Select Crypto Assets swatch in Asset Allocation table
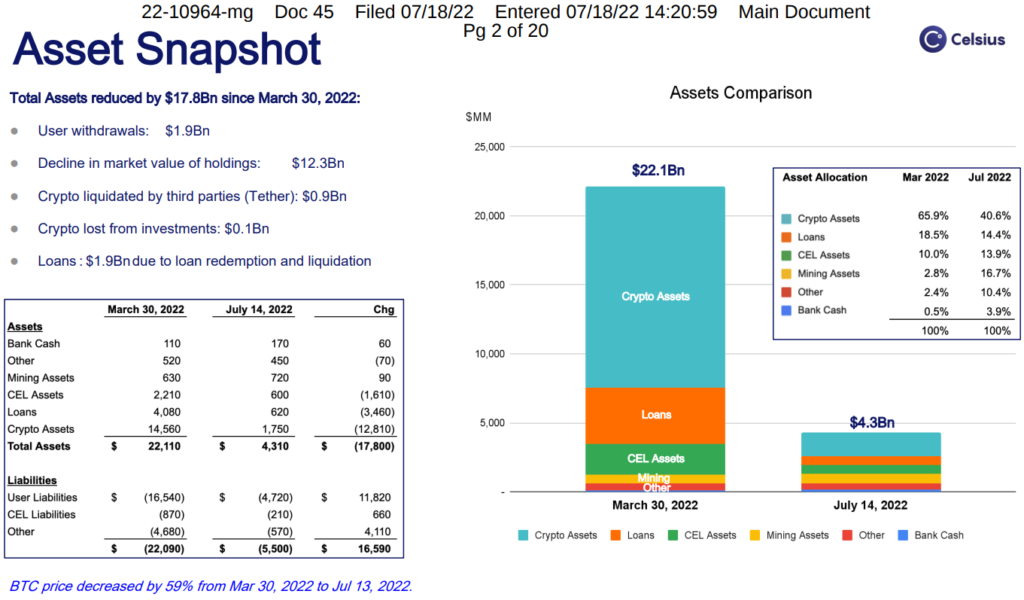The image size is (1024, 600). (x=787, y=219)
